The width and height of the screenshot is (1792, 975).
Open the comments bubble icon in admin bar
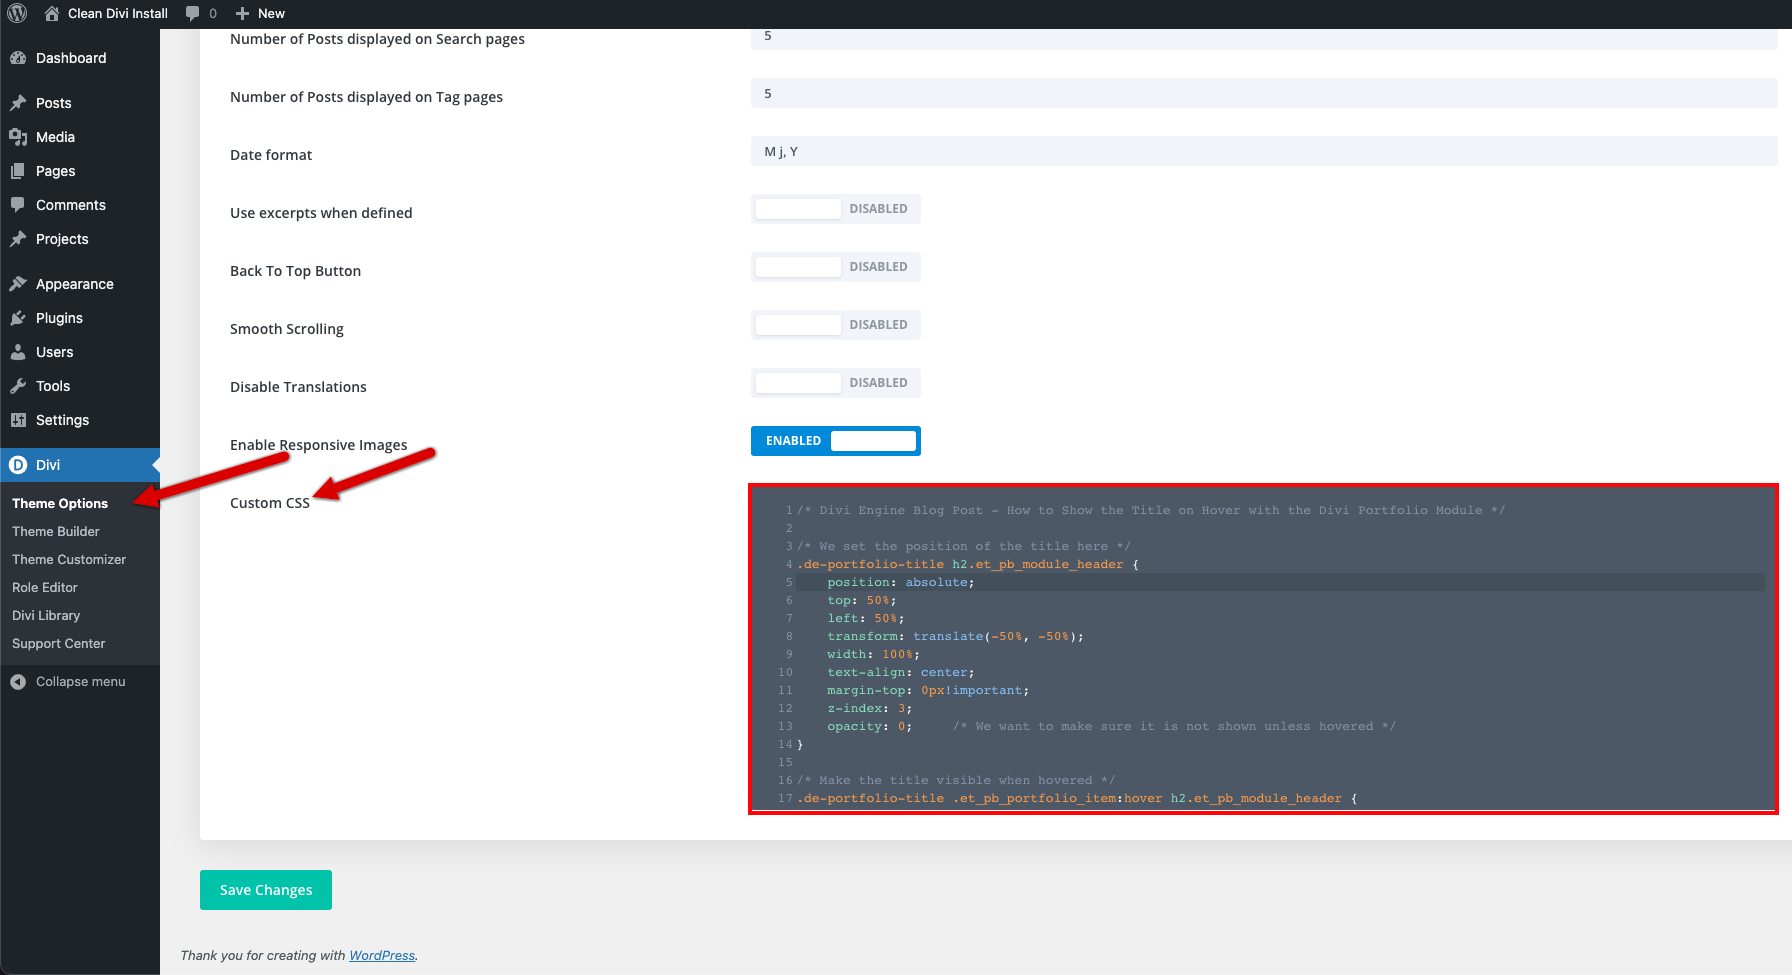(x=193, y=13)
